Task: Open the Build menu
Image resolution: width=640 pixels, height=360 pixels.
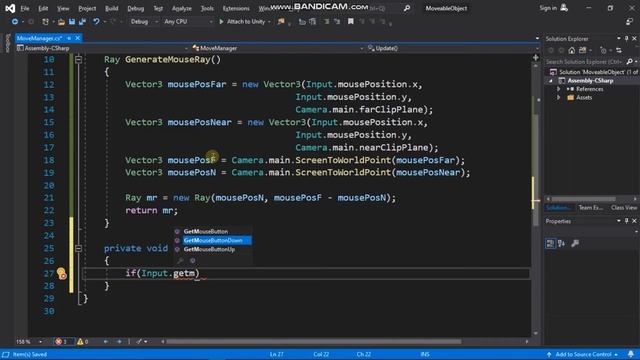Action: 111,8
